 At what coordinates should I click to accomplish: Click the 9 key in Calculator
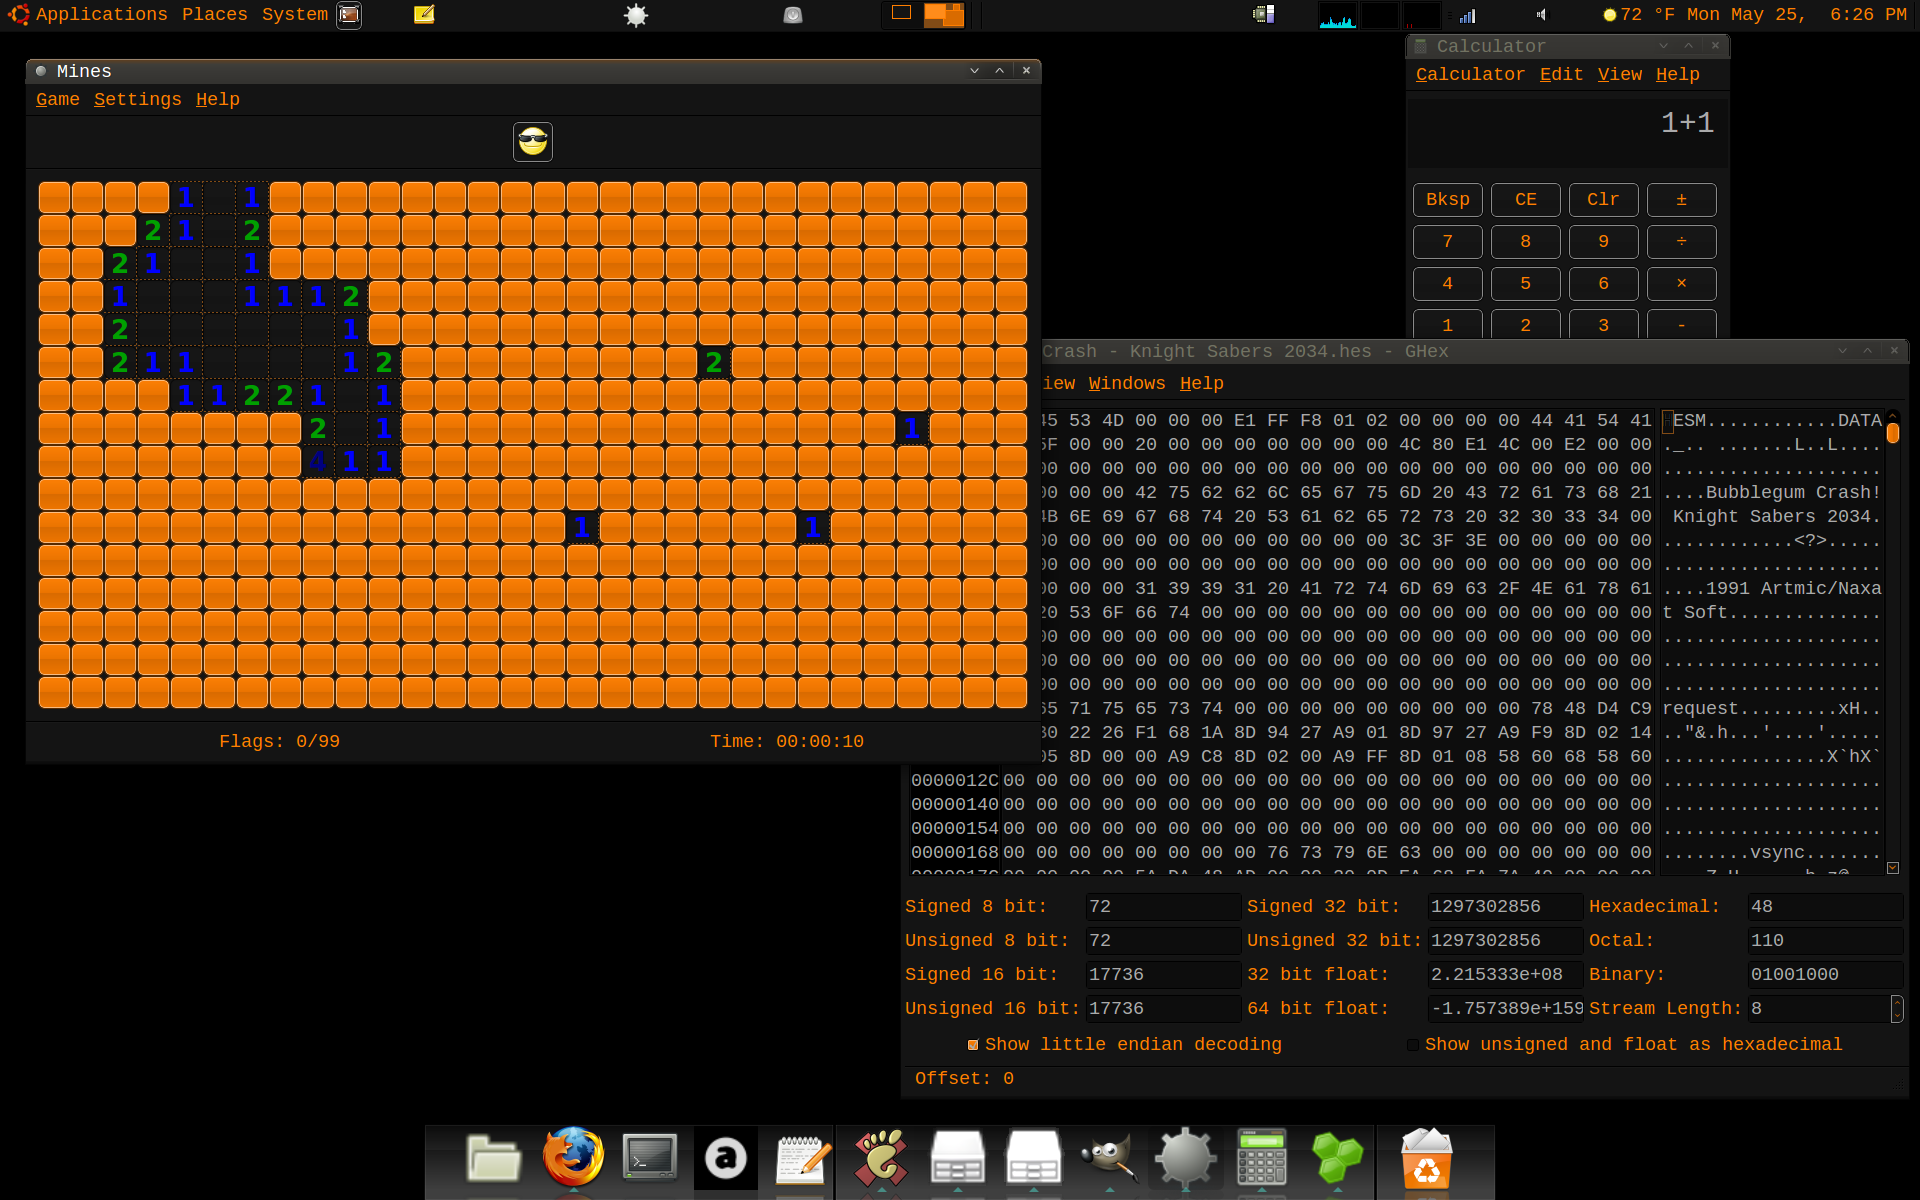pos(1604,242)
